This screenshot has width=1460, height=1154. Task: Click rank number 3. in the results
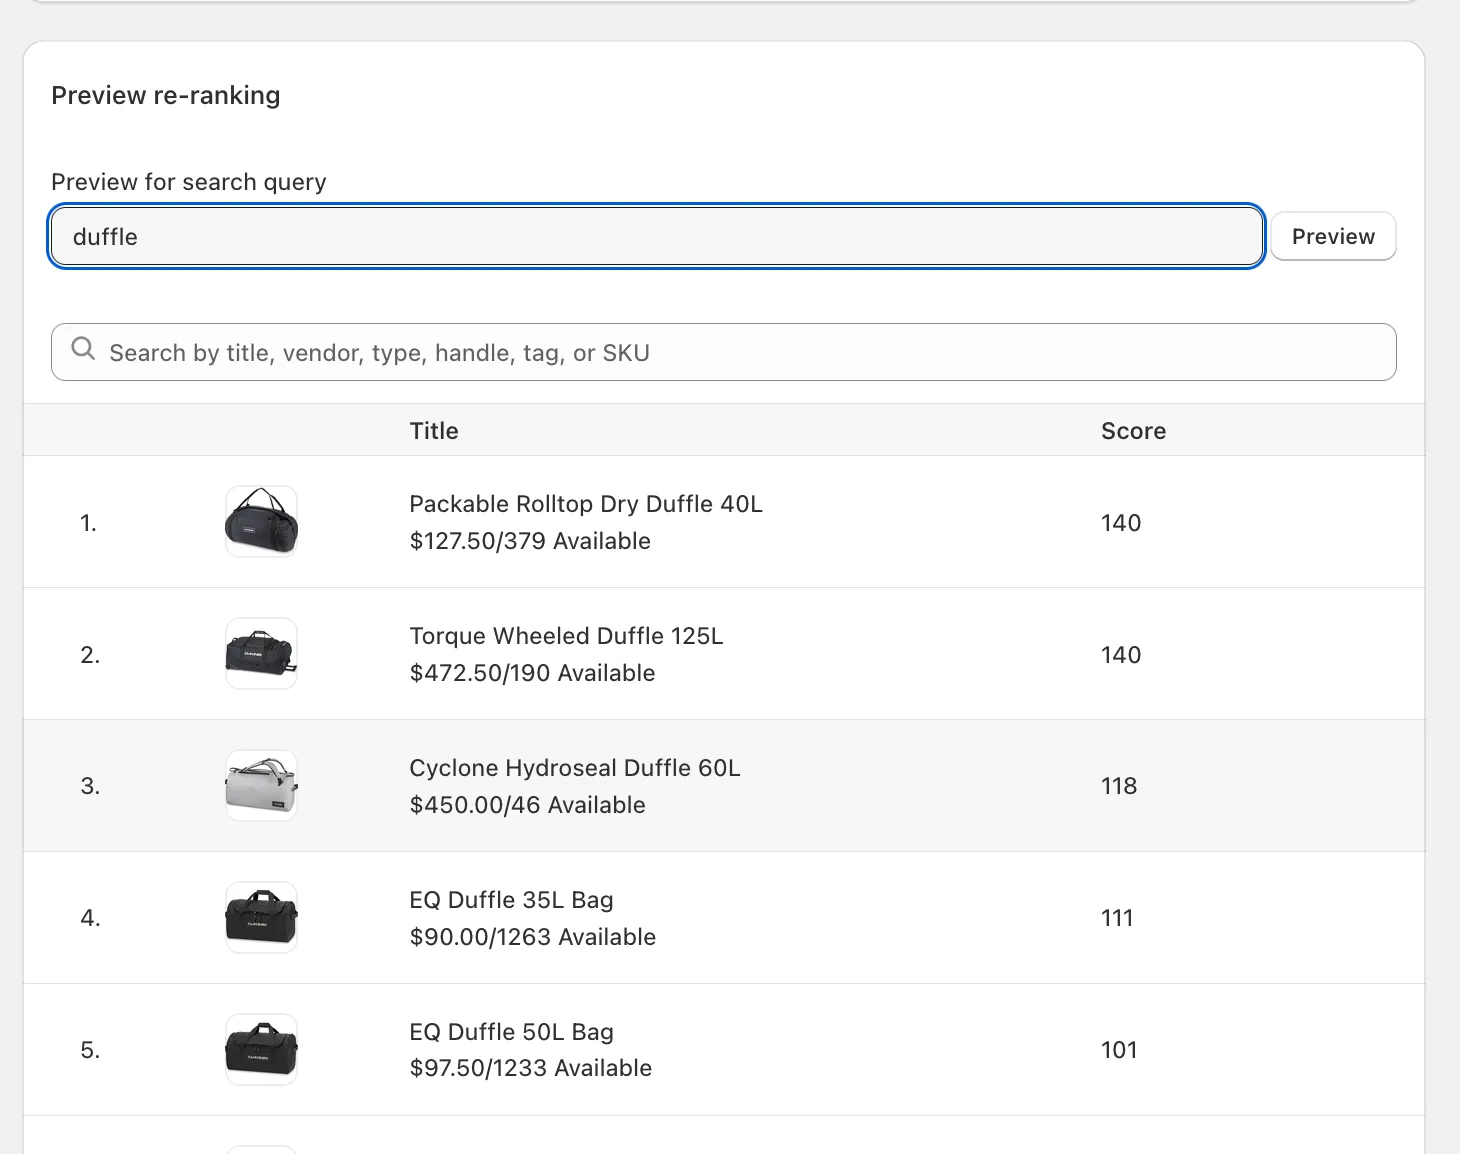coord(90,786)
